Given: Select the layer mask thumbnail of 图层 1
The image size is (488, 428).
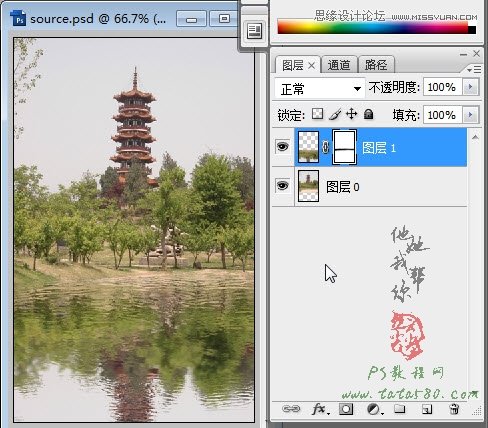Looking at the screenshot, I should click(x=345, y=147).
